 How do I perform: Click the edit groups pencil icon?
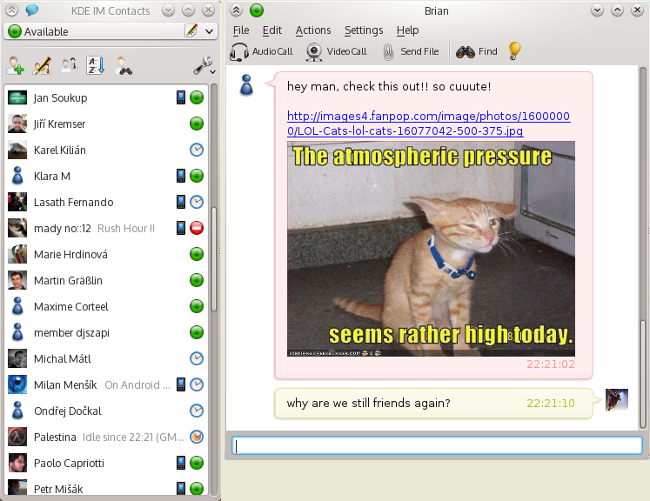[x=43, y=66]
